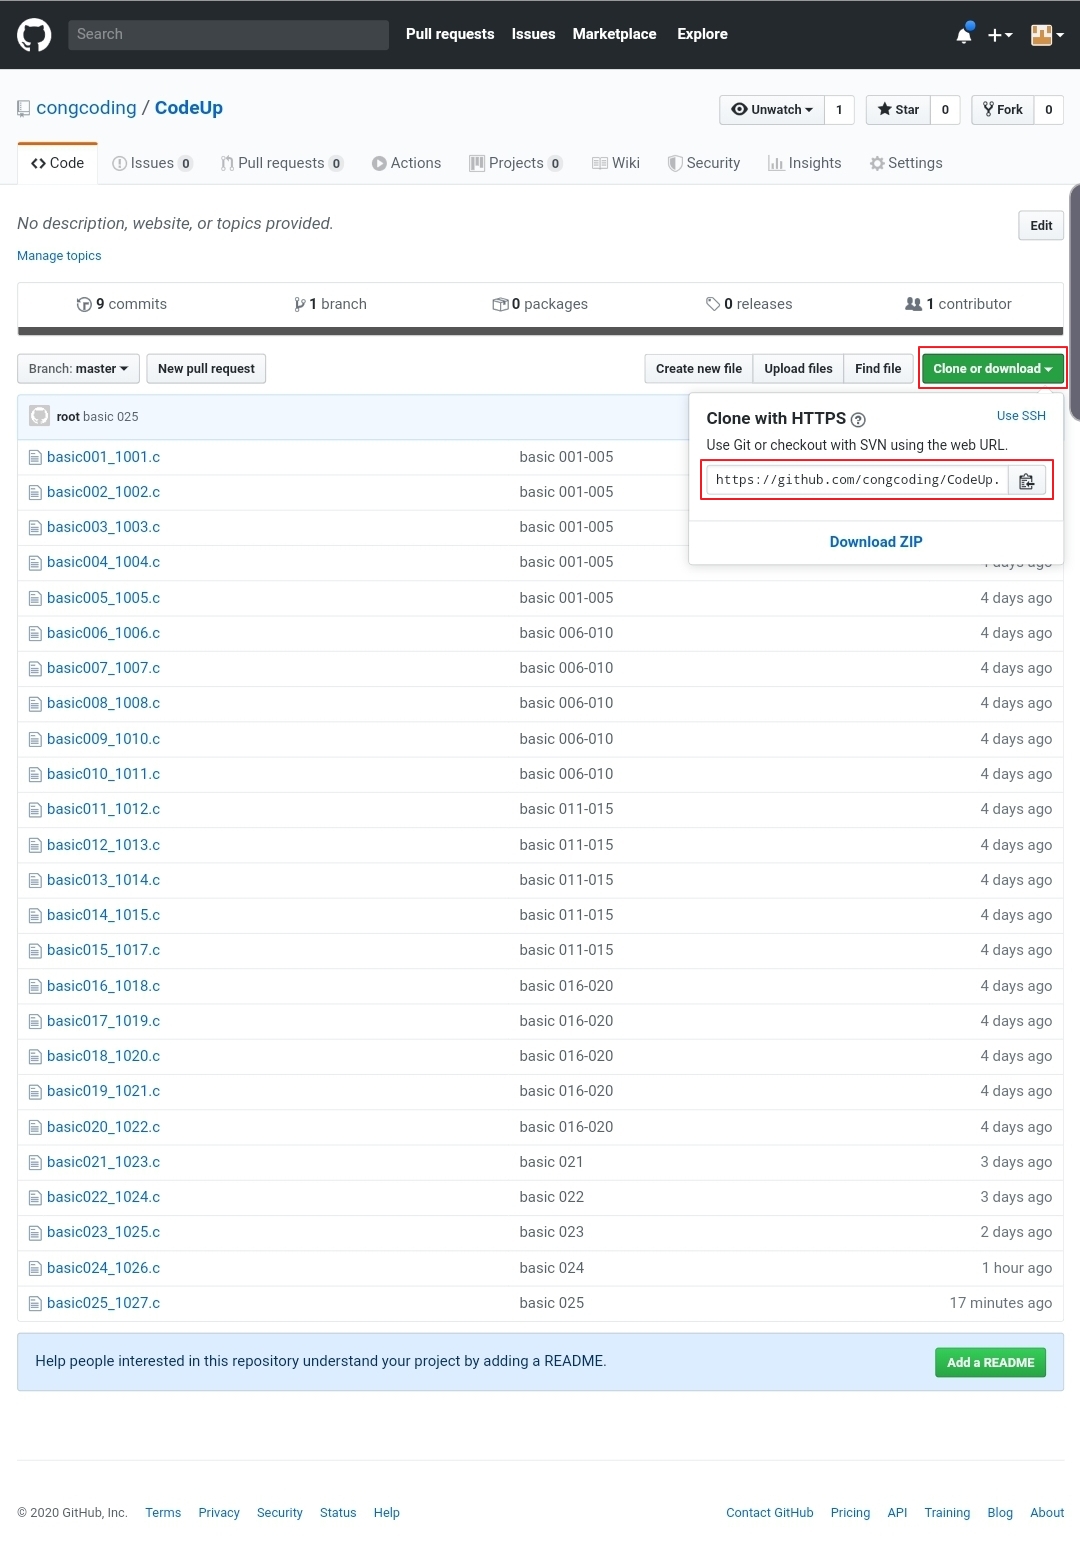Select the HTTPS clone URL field

[857, 481]
